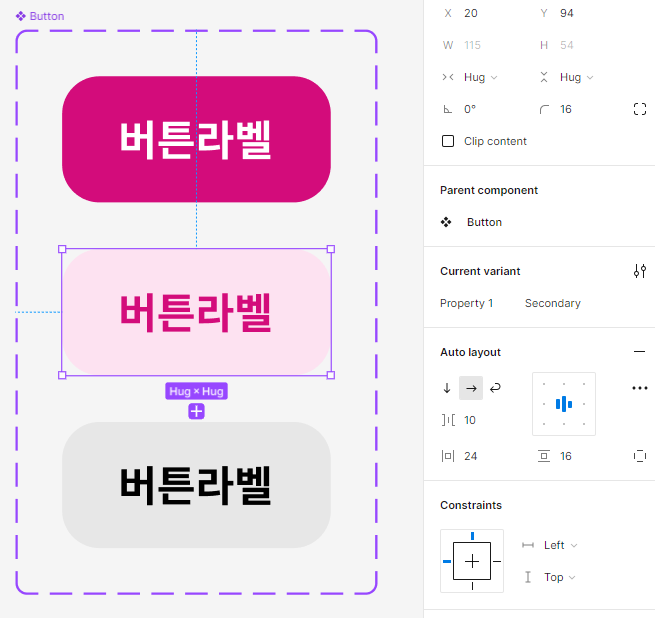This screenshot has height=618, width=655.
Task: Select the gray button variant
Action: [196, 485]
